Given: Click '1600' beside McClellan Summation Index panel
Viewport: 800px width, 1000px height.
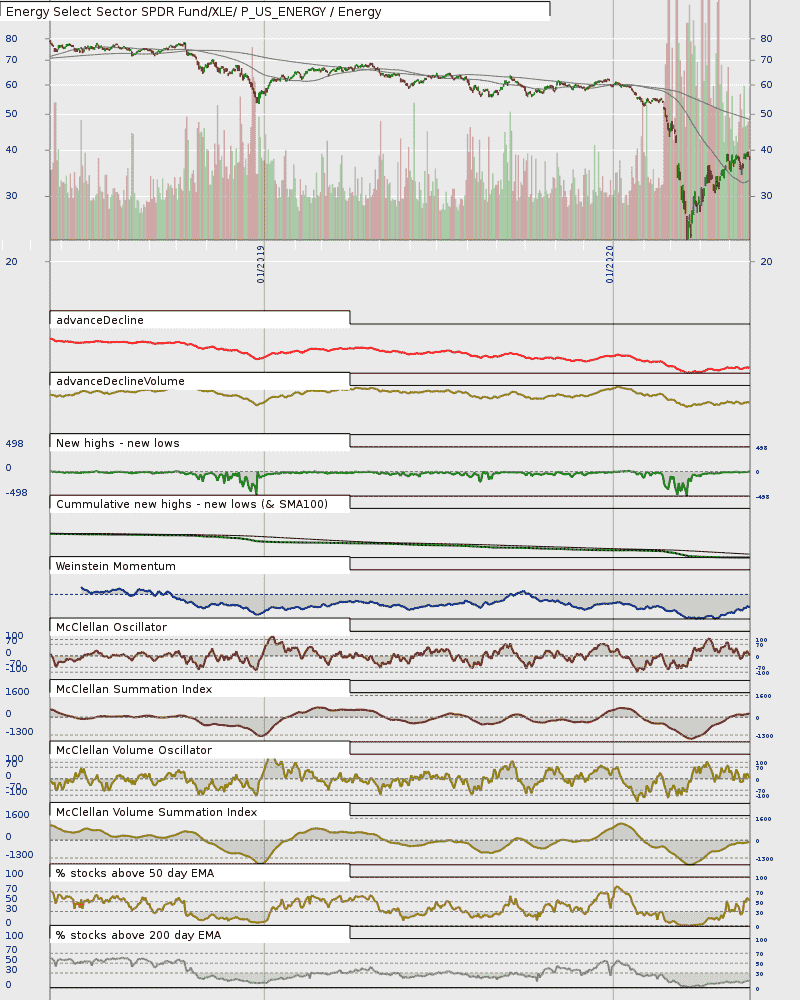Looking at the screenshot, I should (17, 692).
